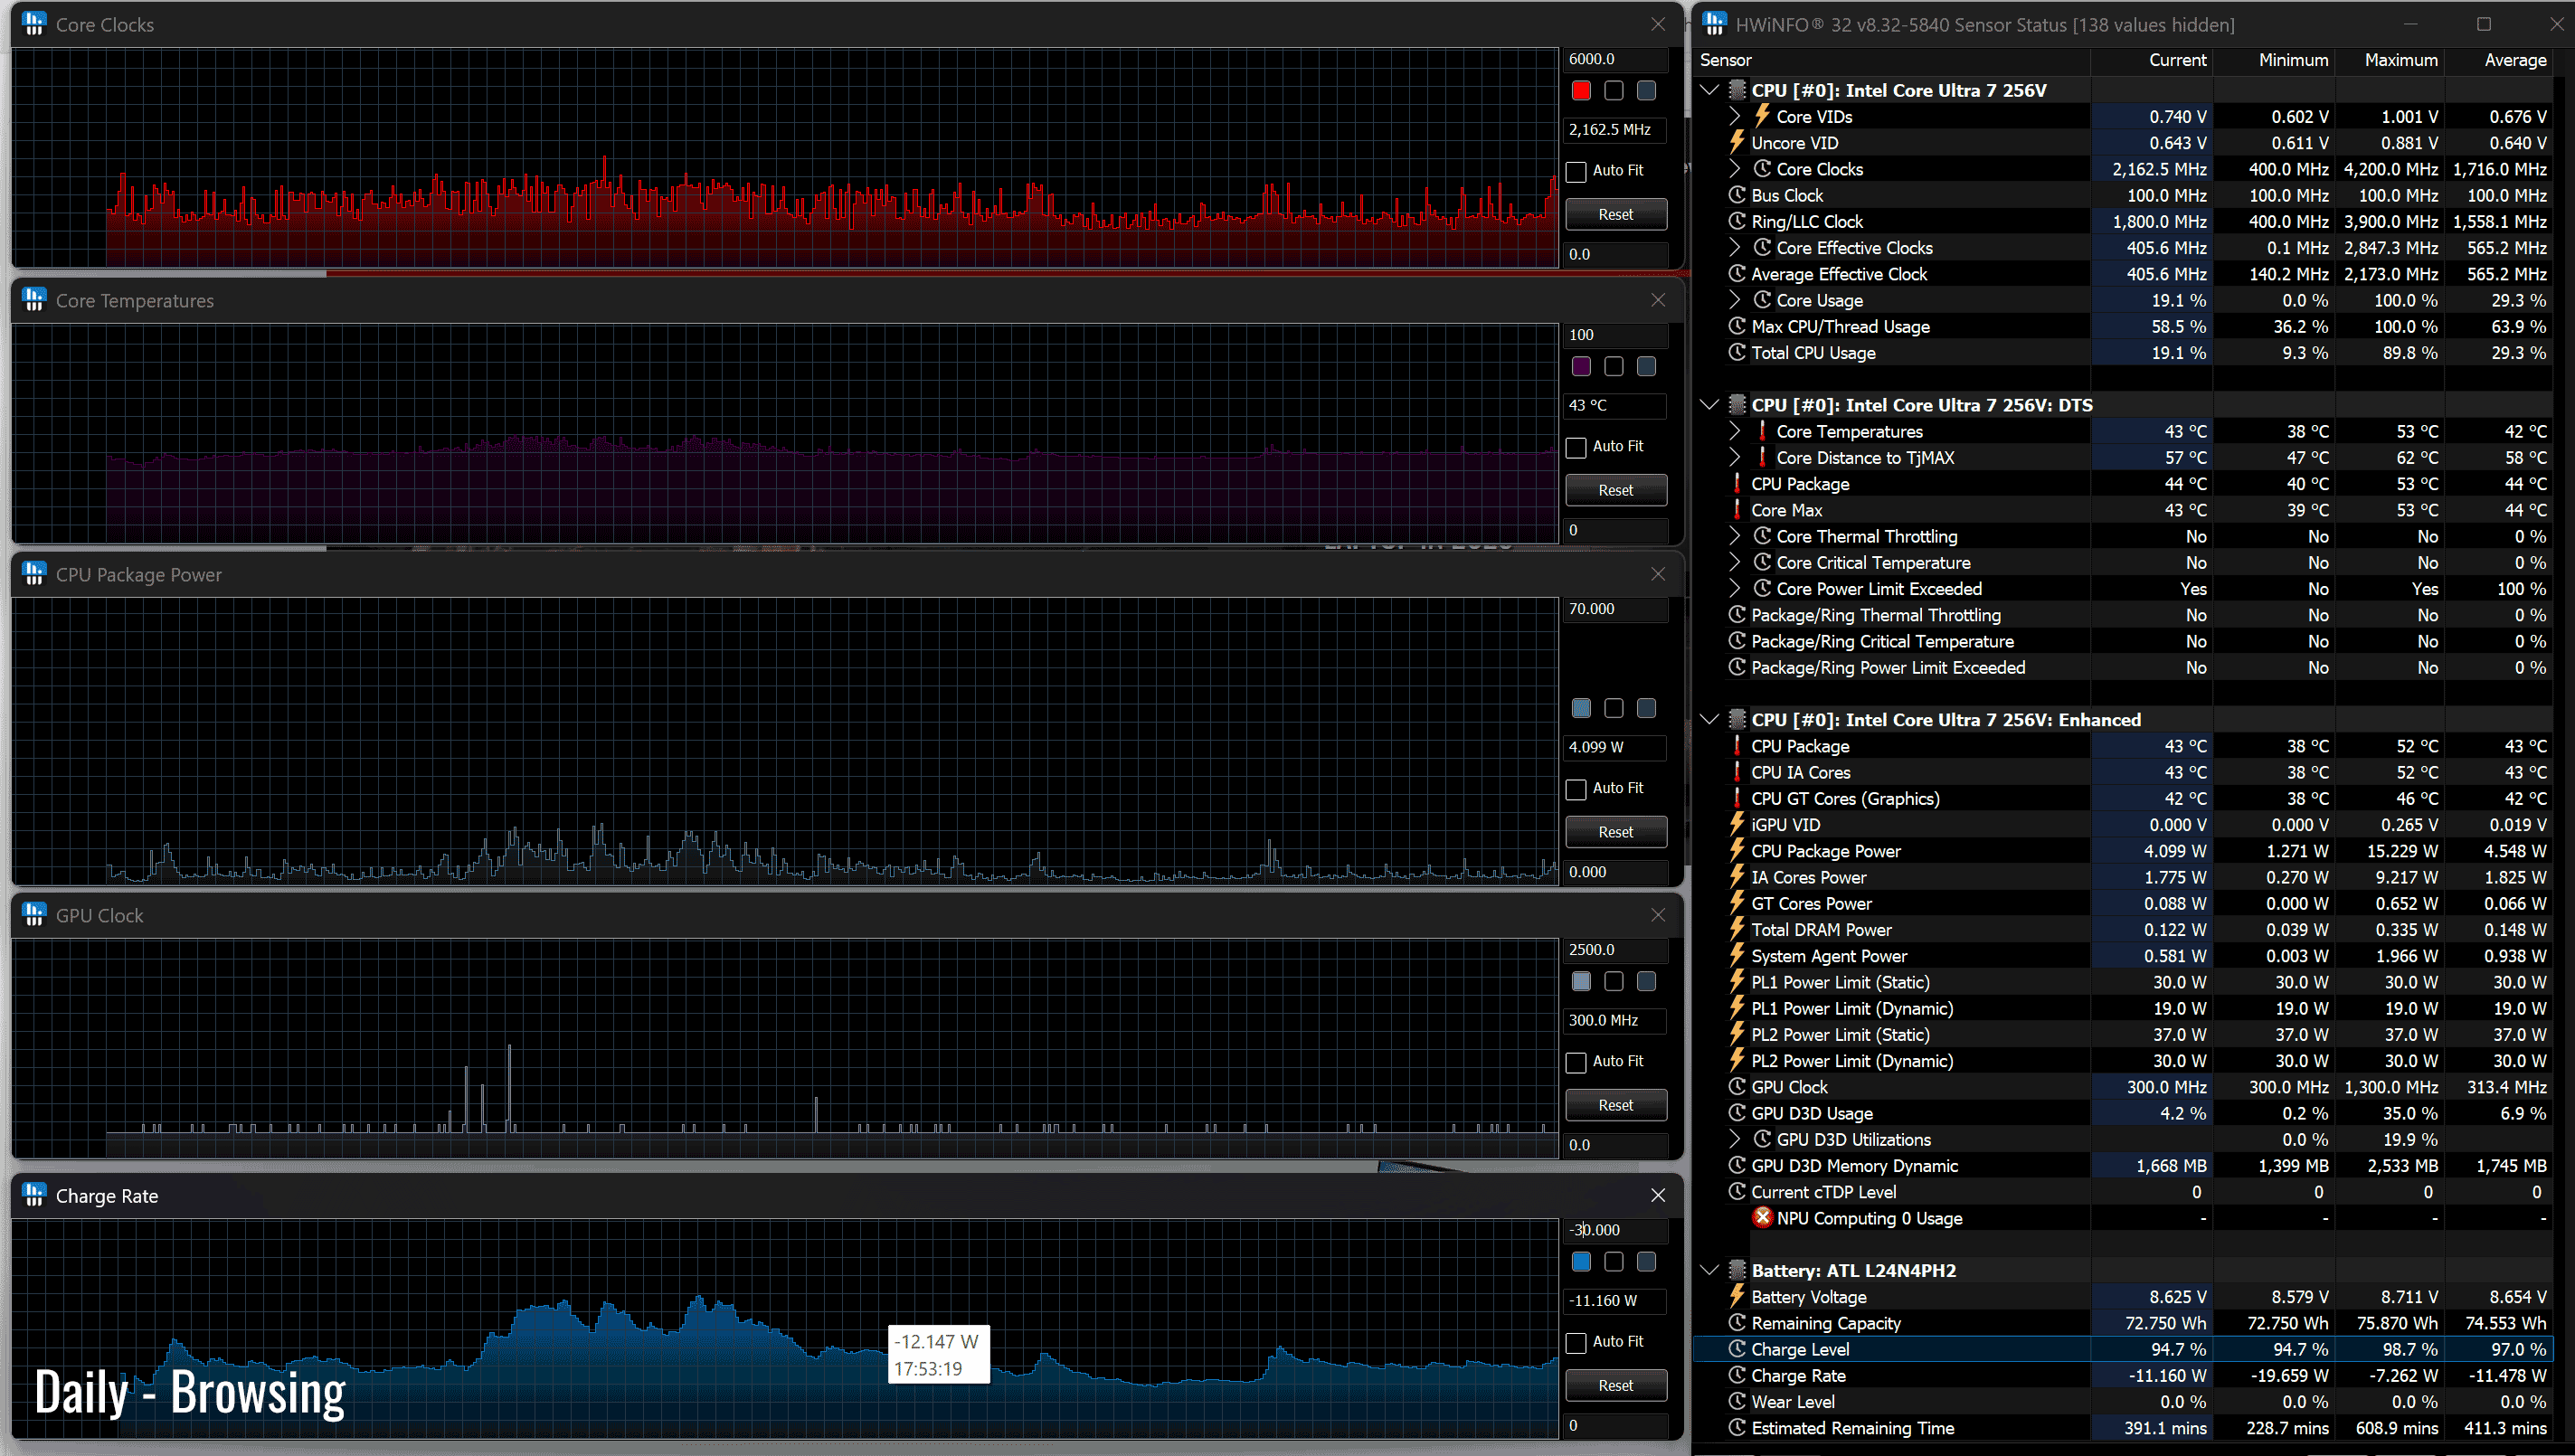Click the Maximum column header

(2400, 60)
